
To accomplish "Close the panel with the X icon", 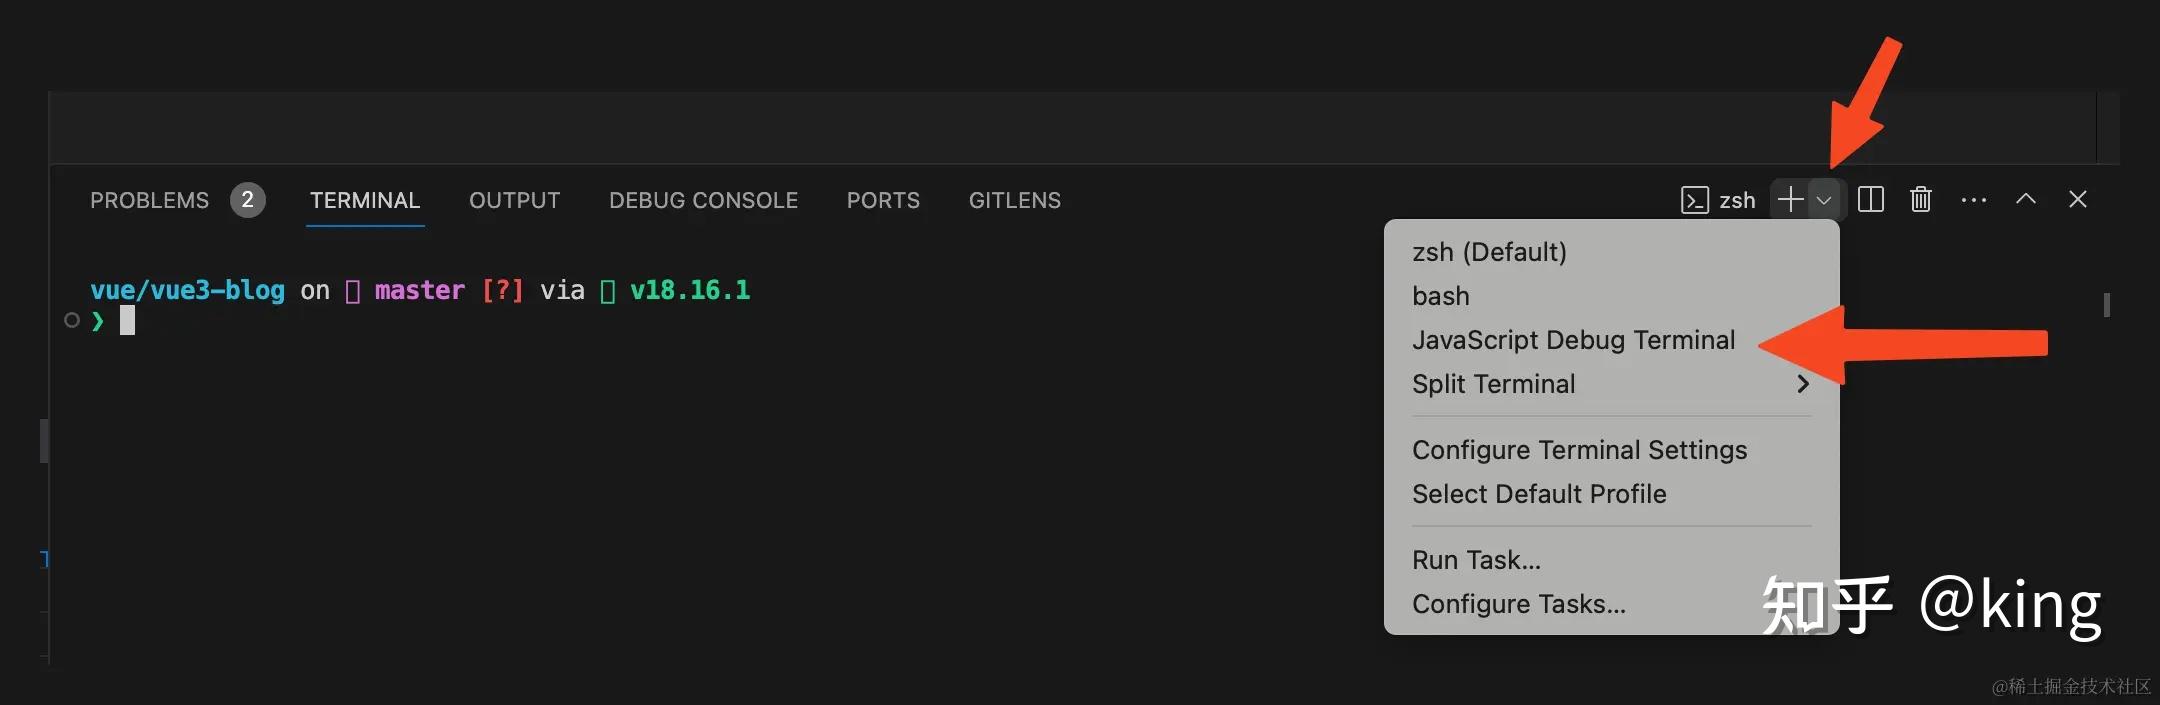I will click(2077, 199).
